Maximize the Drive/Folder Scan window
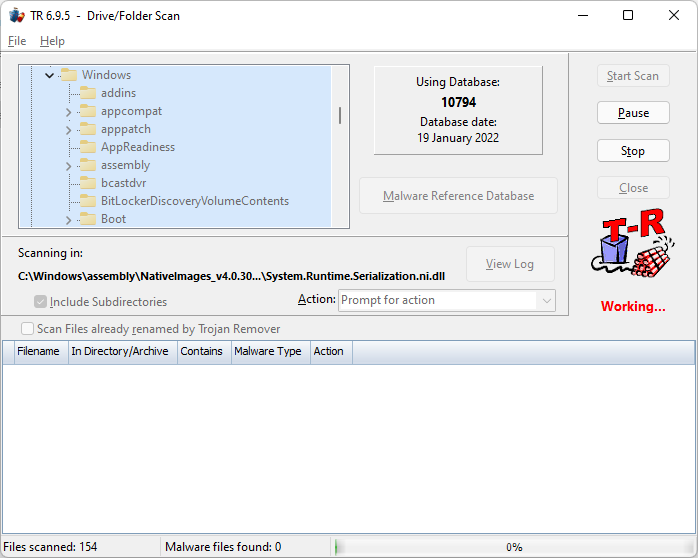The height and width of the screenshot is (558, 698). (x=628, y=16)
